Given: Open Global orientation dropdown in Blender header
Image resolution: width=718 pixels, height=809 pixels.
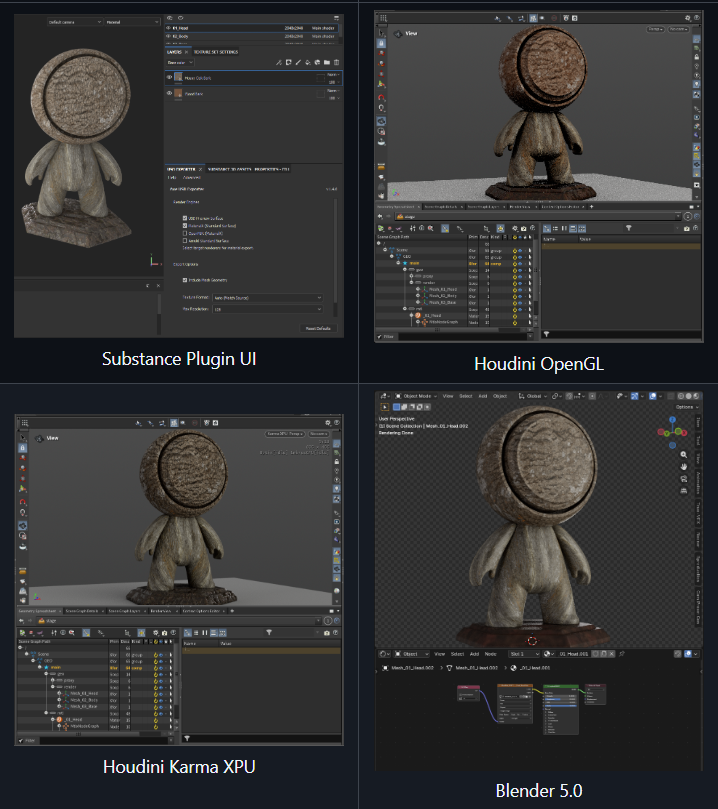Looking at the screenshot, I should 531,396.
